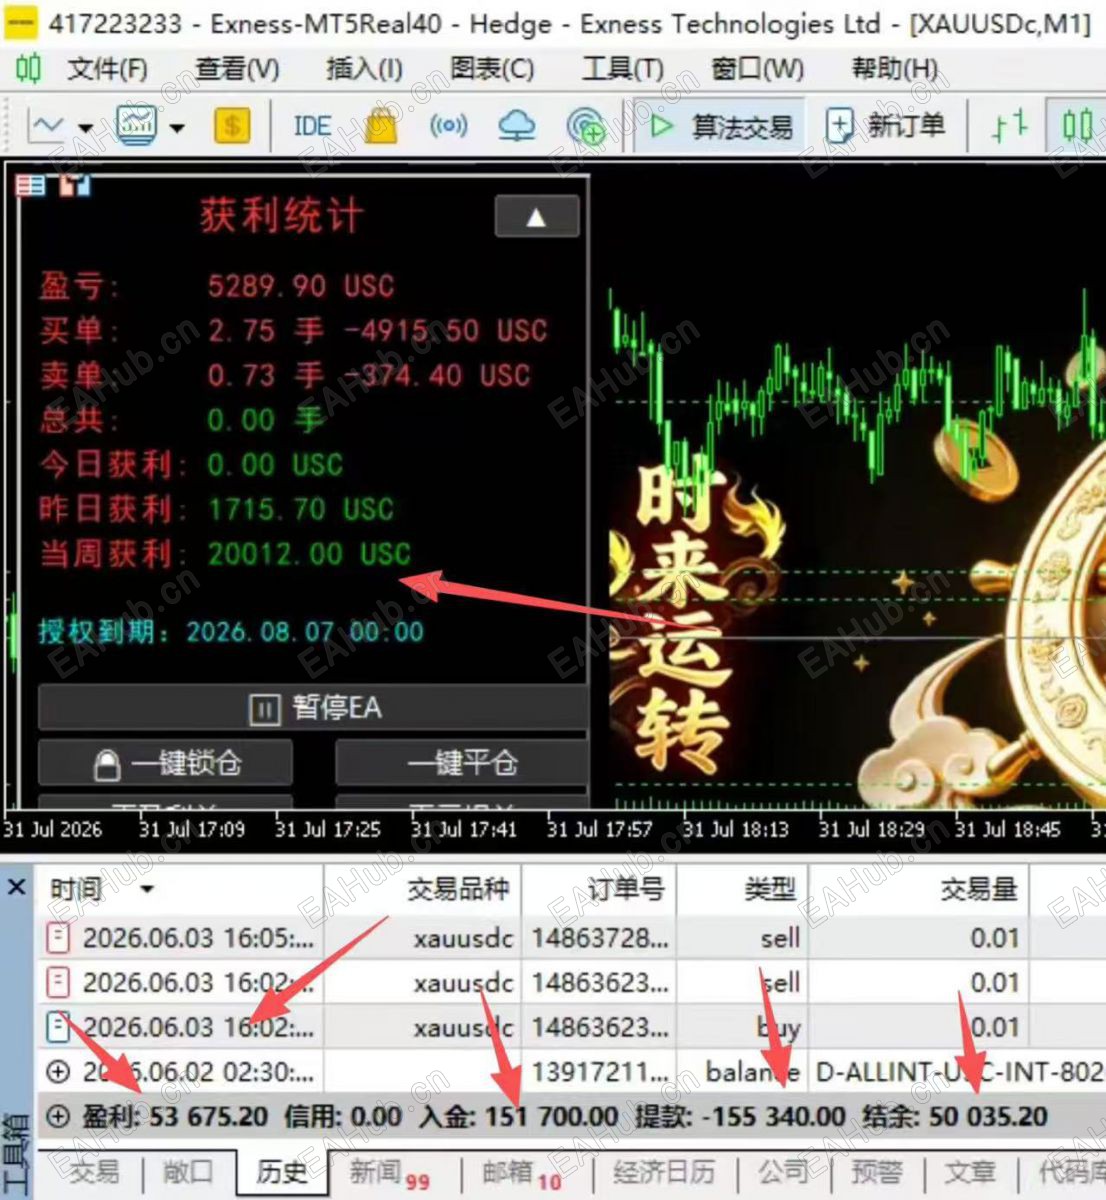Click the 31 Jul 17:41 time axis label
The height and width of the screenshot is (1200, 1106).
464,829
